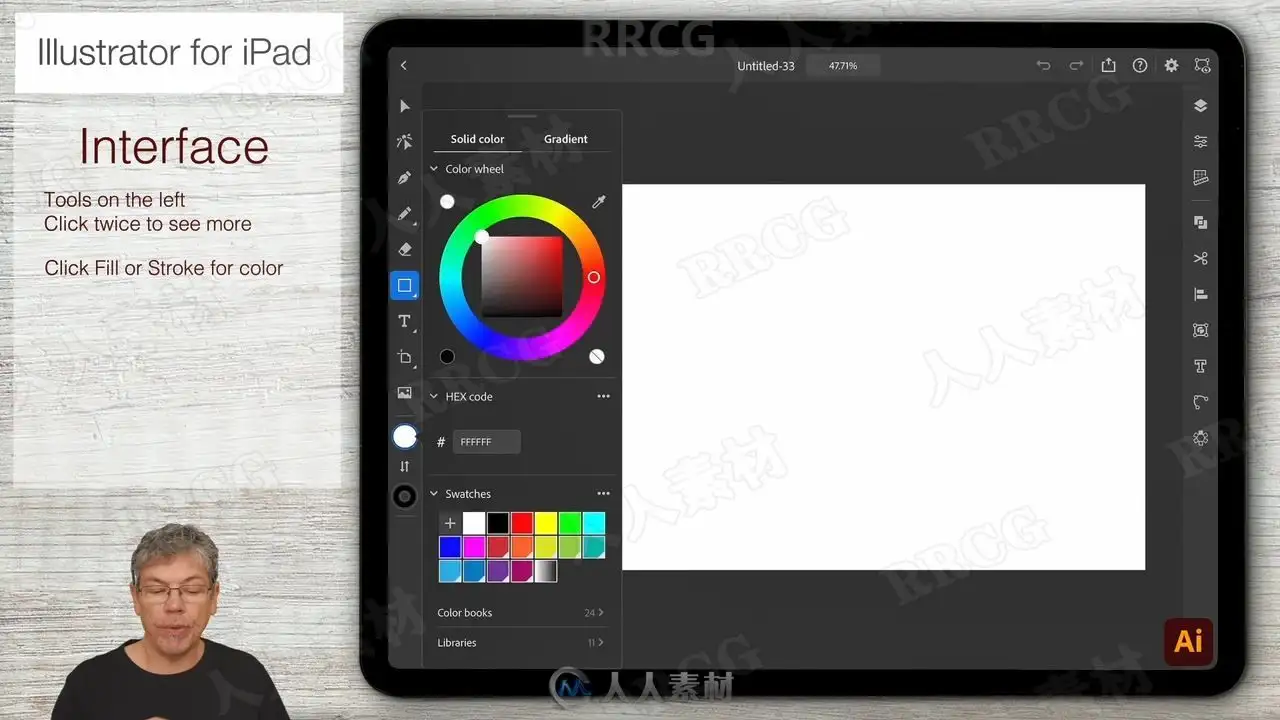Collapse the Swatches section

[434, 493]
